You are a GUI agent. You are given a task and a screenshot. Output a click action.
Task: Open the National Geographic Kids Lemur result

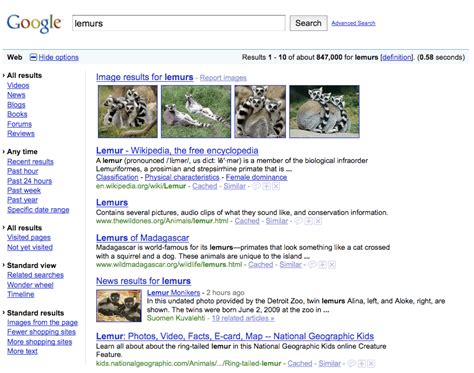235,336
